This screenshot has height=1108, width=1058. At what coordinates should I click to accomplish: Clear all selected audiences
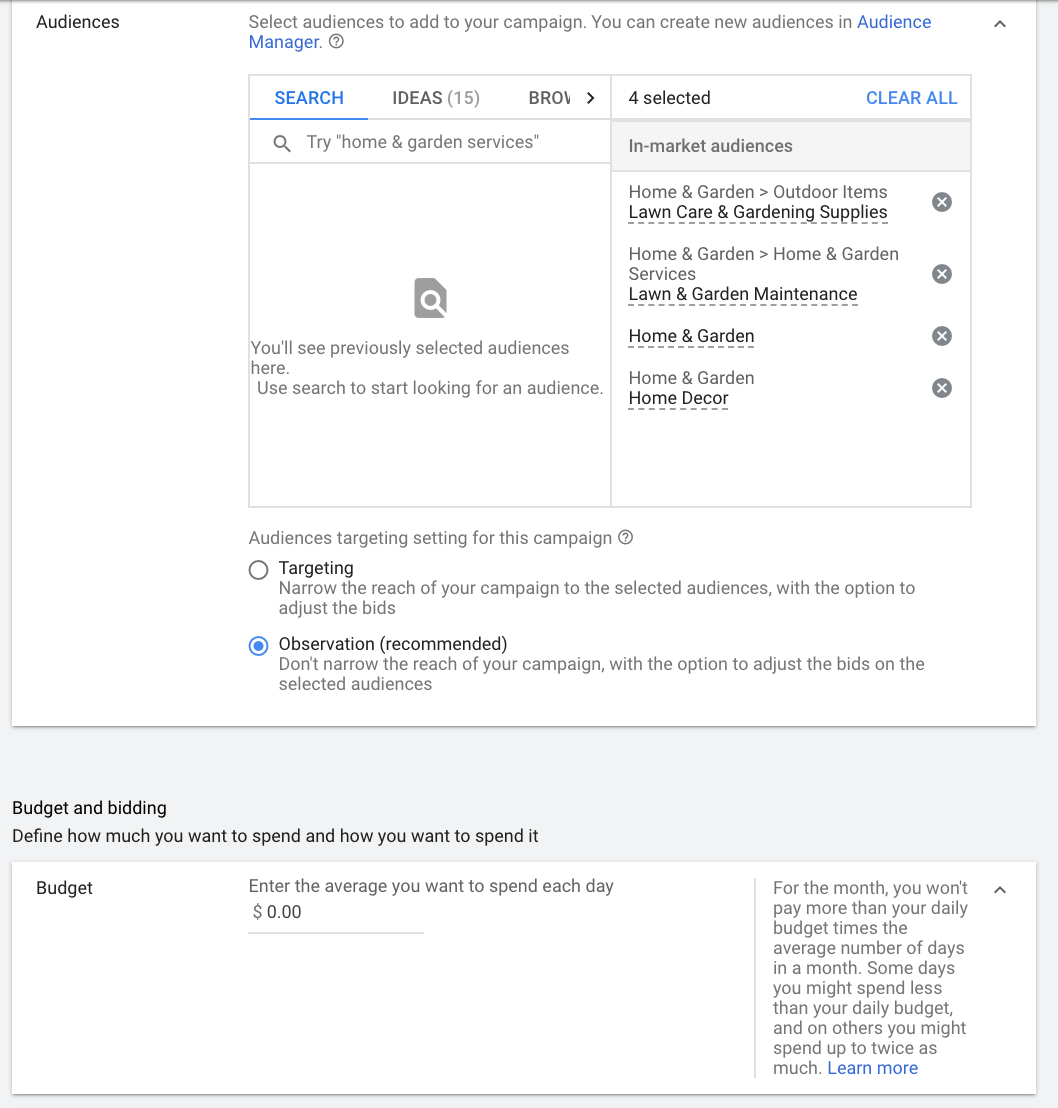(911, 97)
